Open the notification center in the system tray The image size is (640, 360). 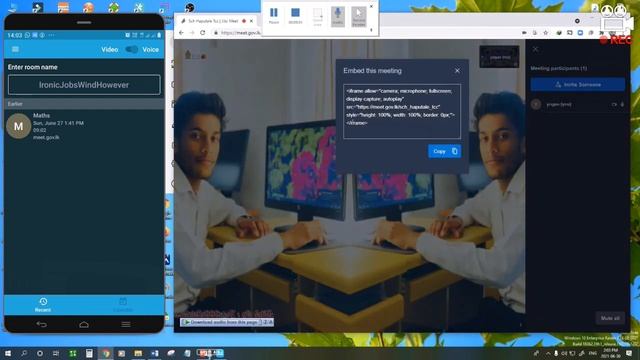click(629, 353)
